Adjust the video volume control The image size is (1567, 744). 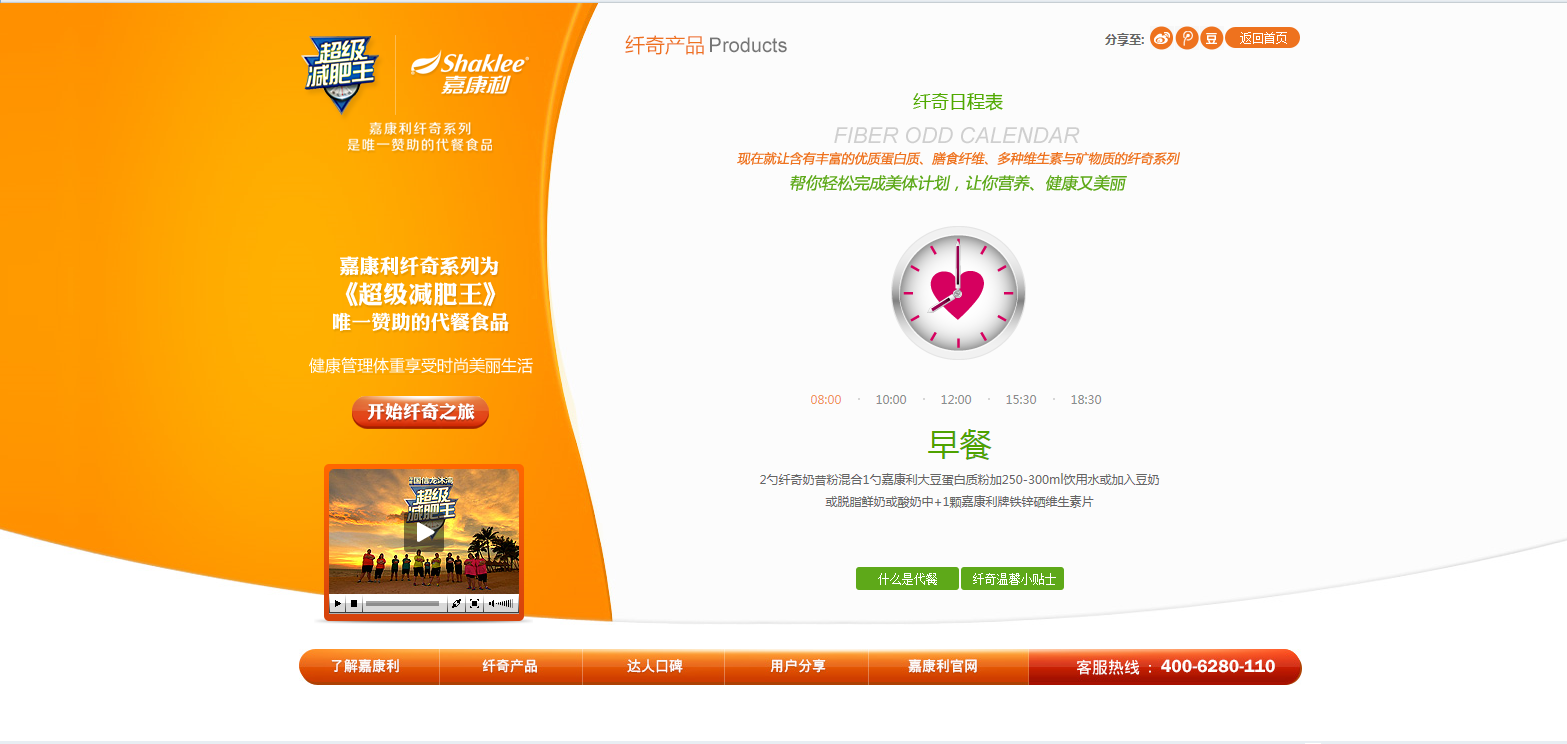[x=501, y=603]
